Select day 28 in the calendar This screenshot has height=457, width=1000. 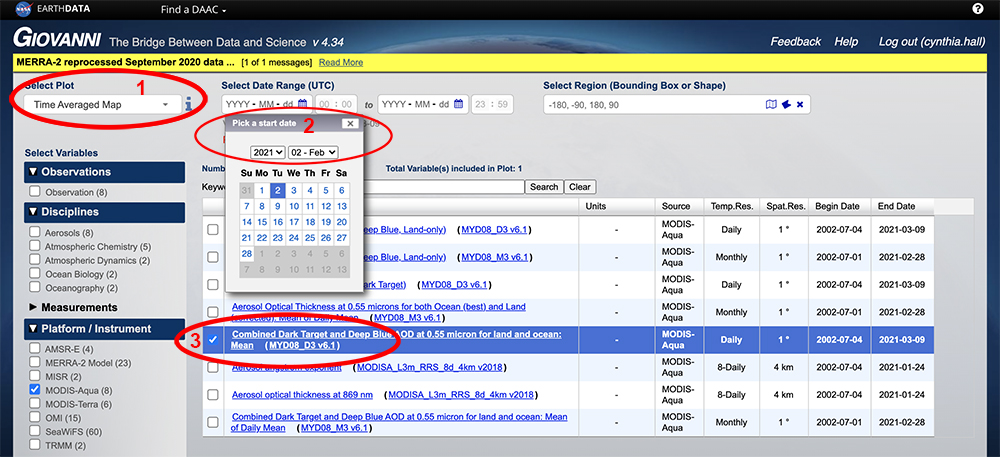[x=246, y=254]
